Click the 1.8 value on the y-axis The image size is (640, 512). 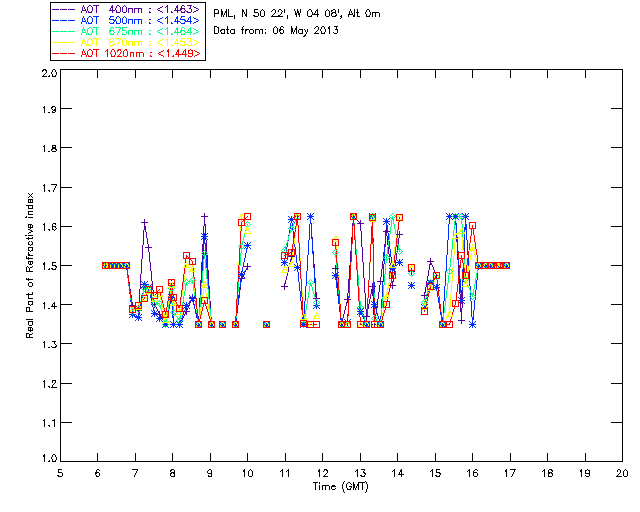49,148
